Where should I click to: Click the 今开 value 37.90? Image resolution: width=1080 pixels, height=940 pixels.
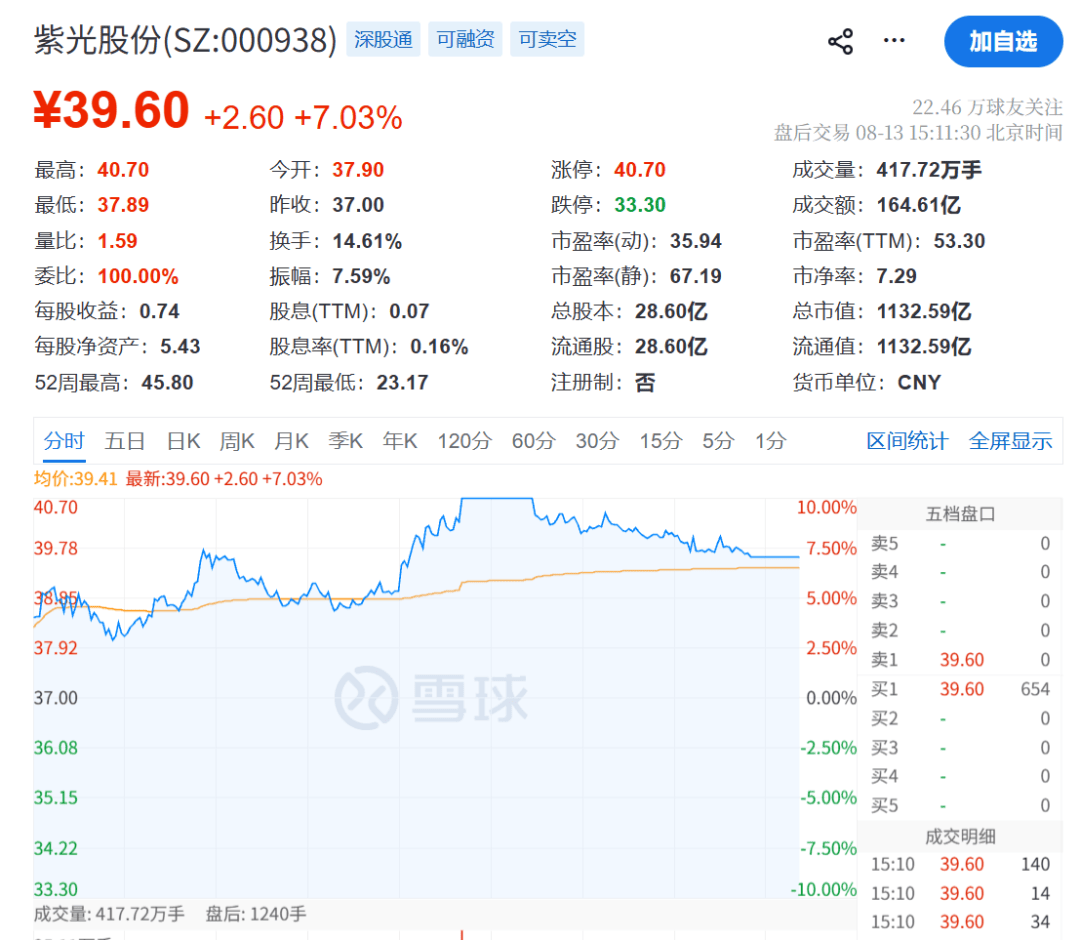[358, 170]
